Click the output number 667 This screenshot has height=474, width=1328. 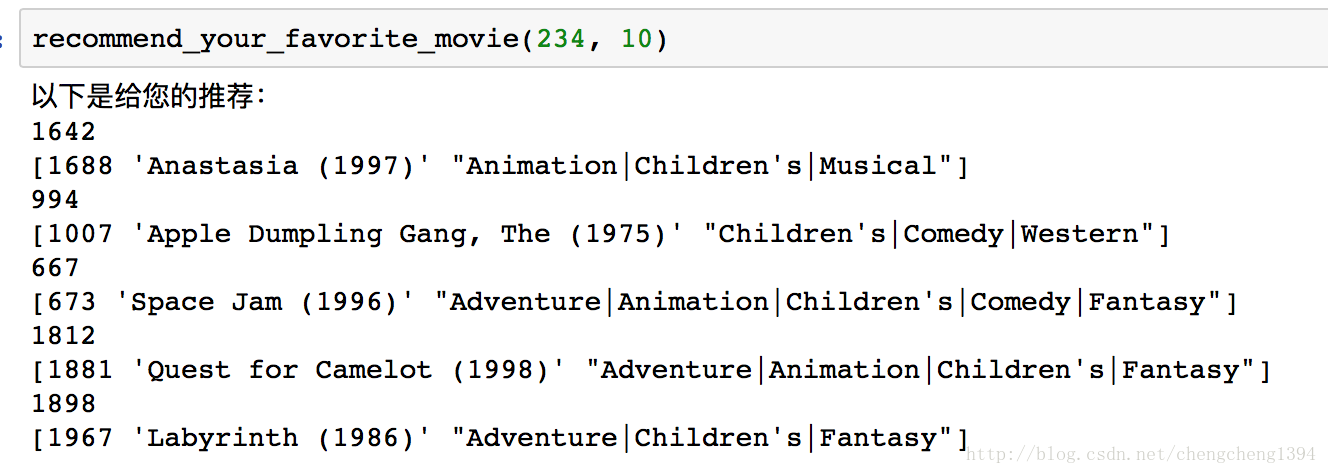[x=56, y=268]
